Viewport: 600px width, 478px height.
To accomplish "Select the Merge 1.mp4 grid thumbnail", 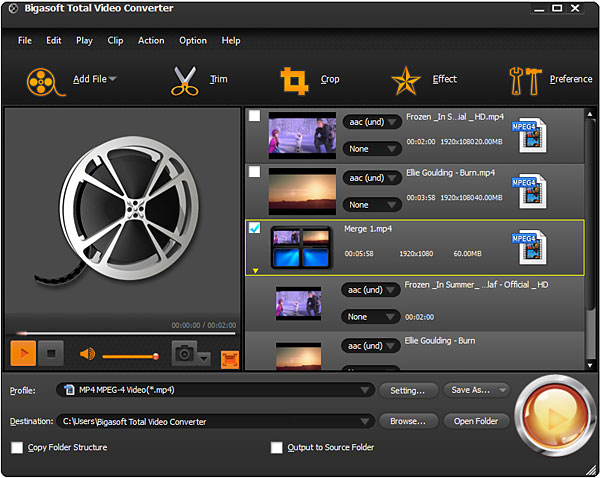I will point(301,247).
